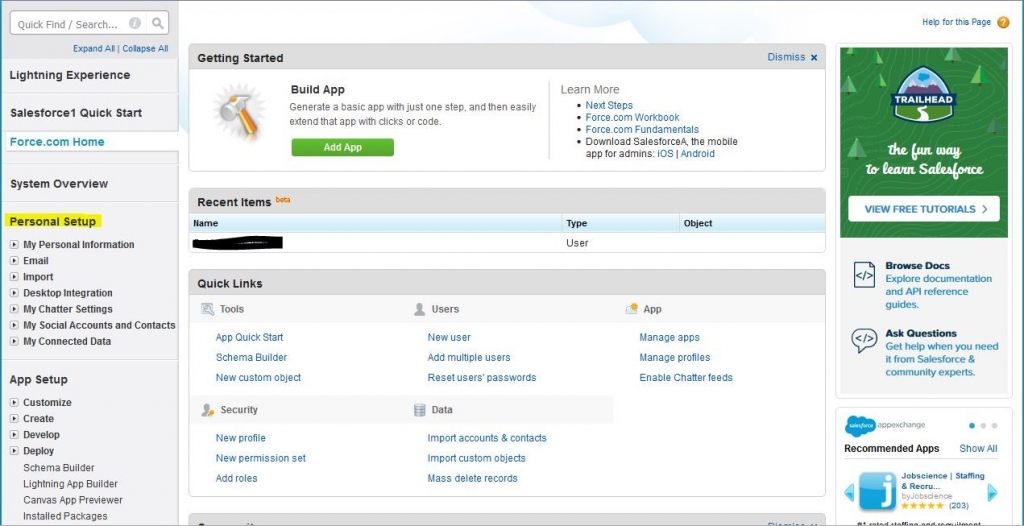
Task: Select third AppExchange carousel dot
Action: coord(994,425)
